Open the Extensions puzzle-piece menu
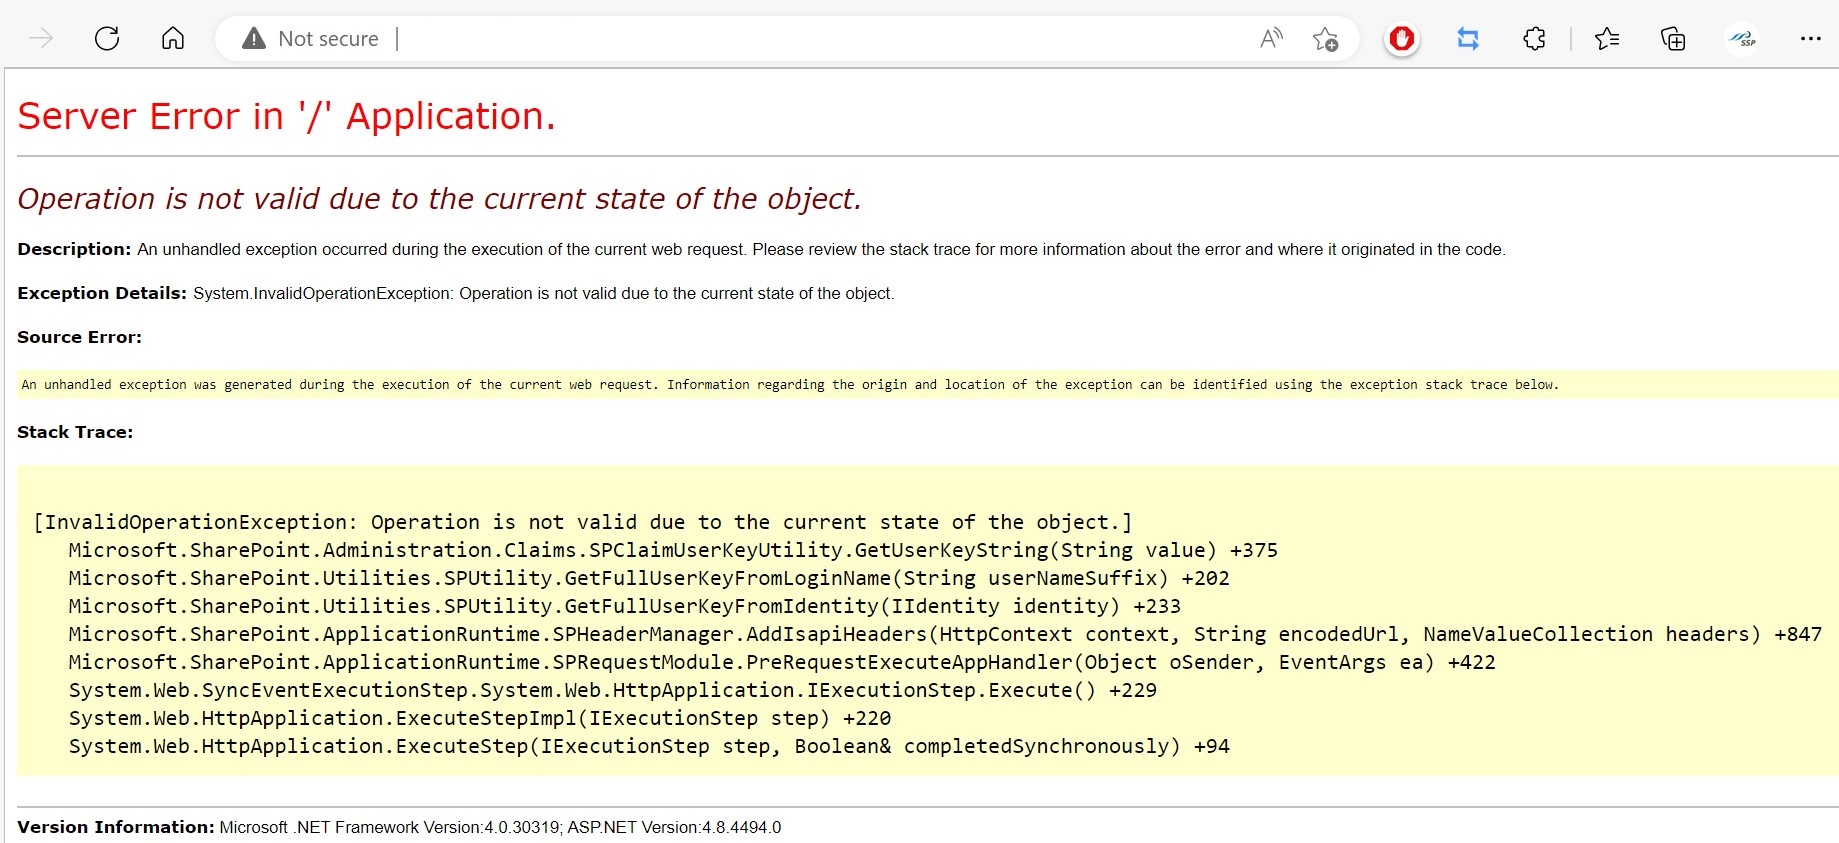1839x843 pixels. tap(1534, 39)
